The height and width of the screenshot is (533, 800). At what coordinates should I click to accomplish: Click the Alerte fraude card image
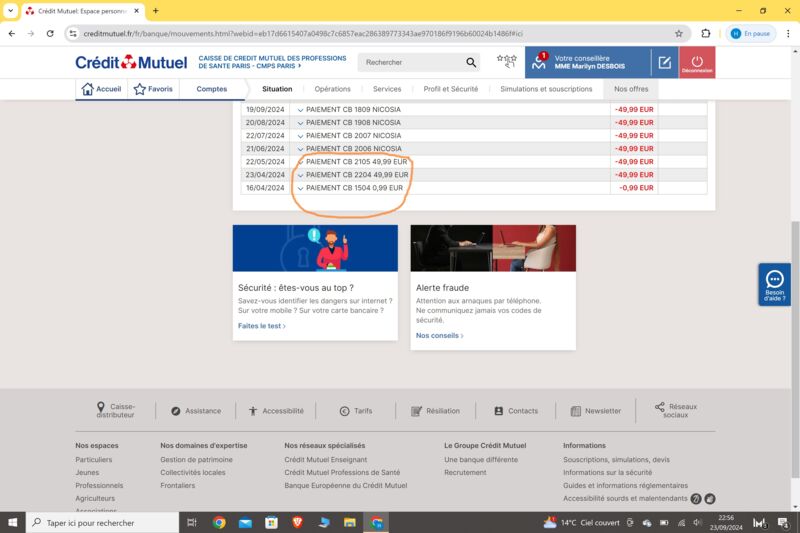493,248
